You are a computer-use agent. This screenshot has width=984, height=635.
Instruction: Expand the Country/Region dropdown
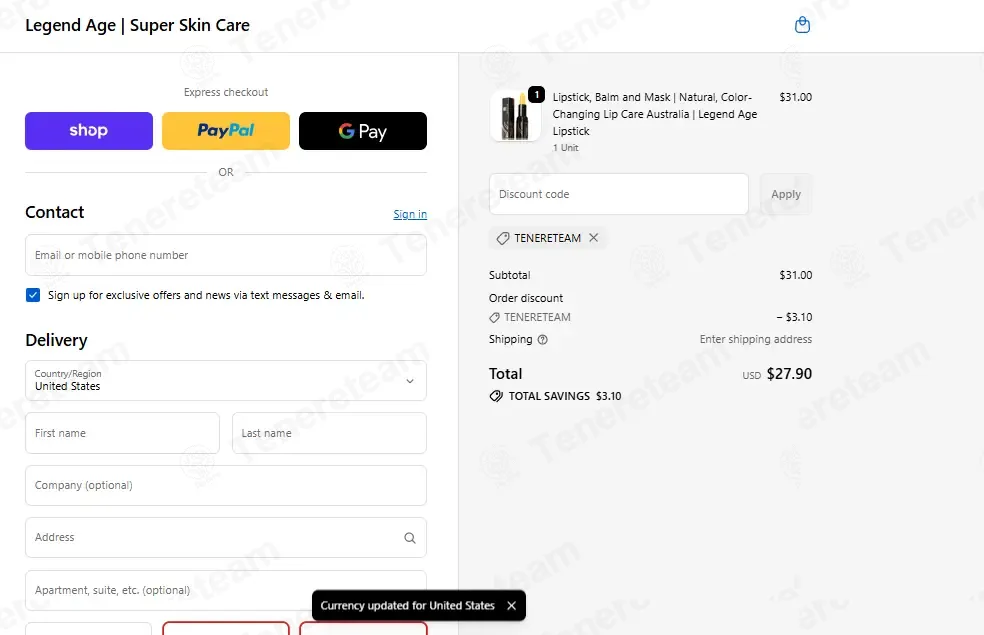226,380
